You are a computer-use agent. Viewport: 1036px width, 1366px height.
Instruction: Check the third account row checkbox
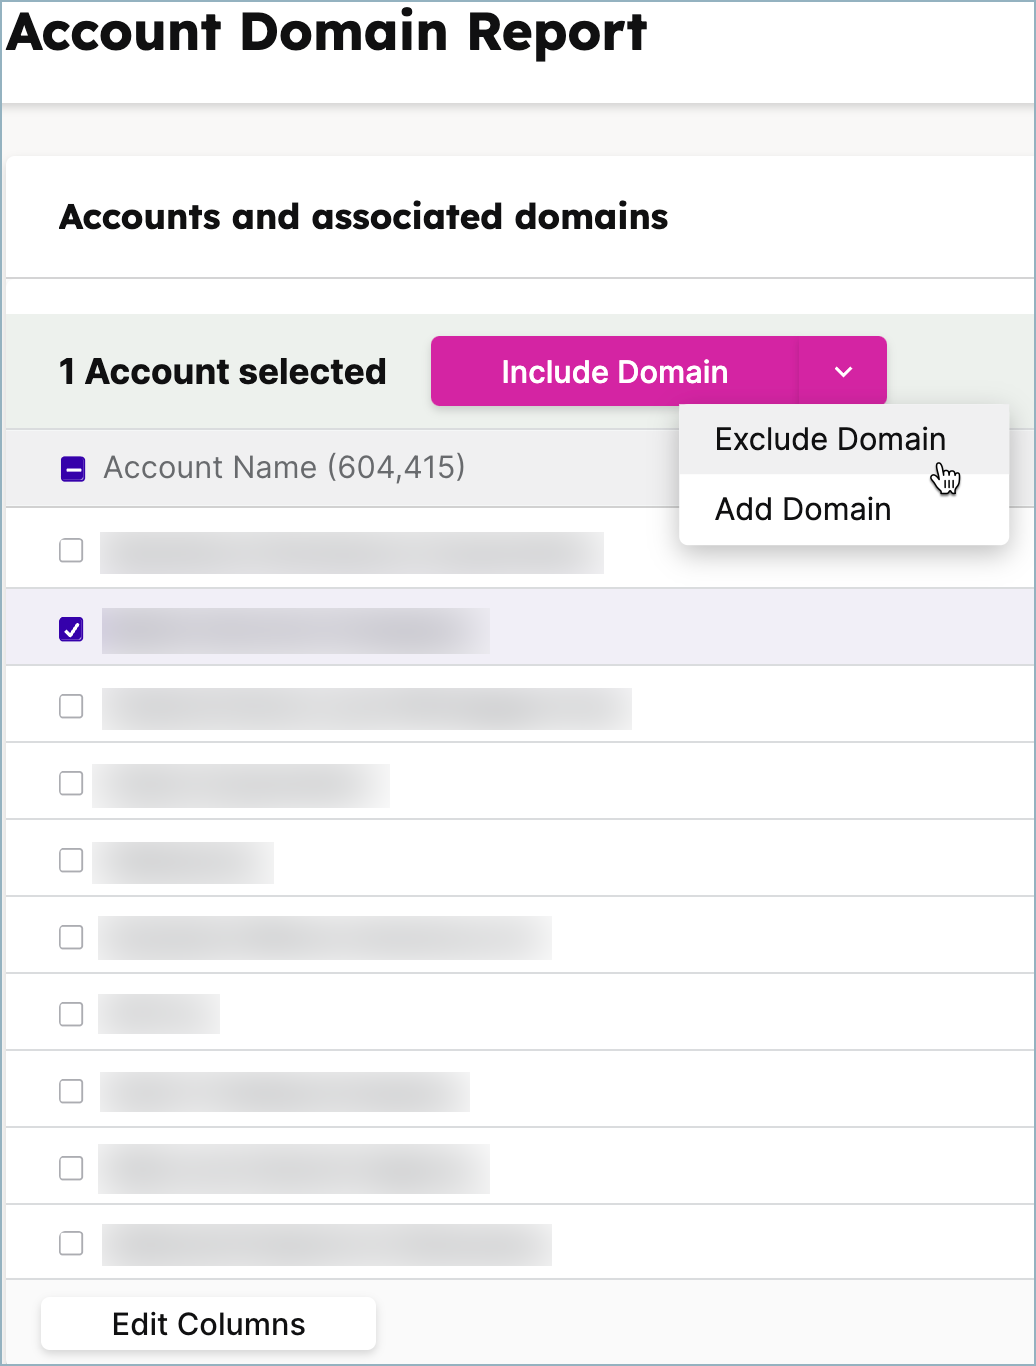pos(71,706)
